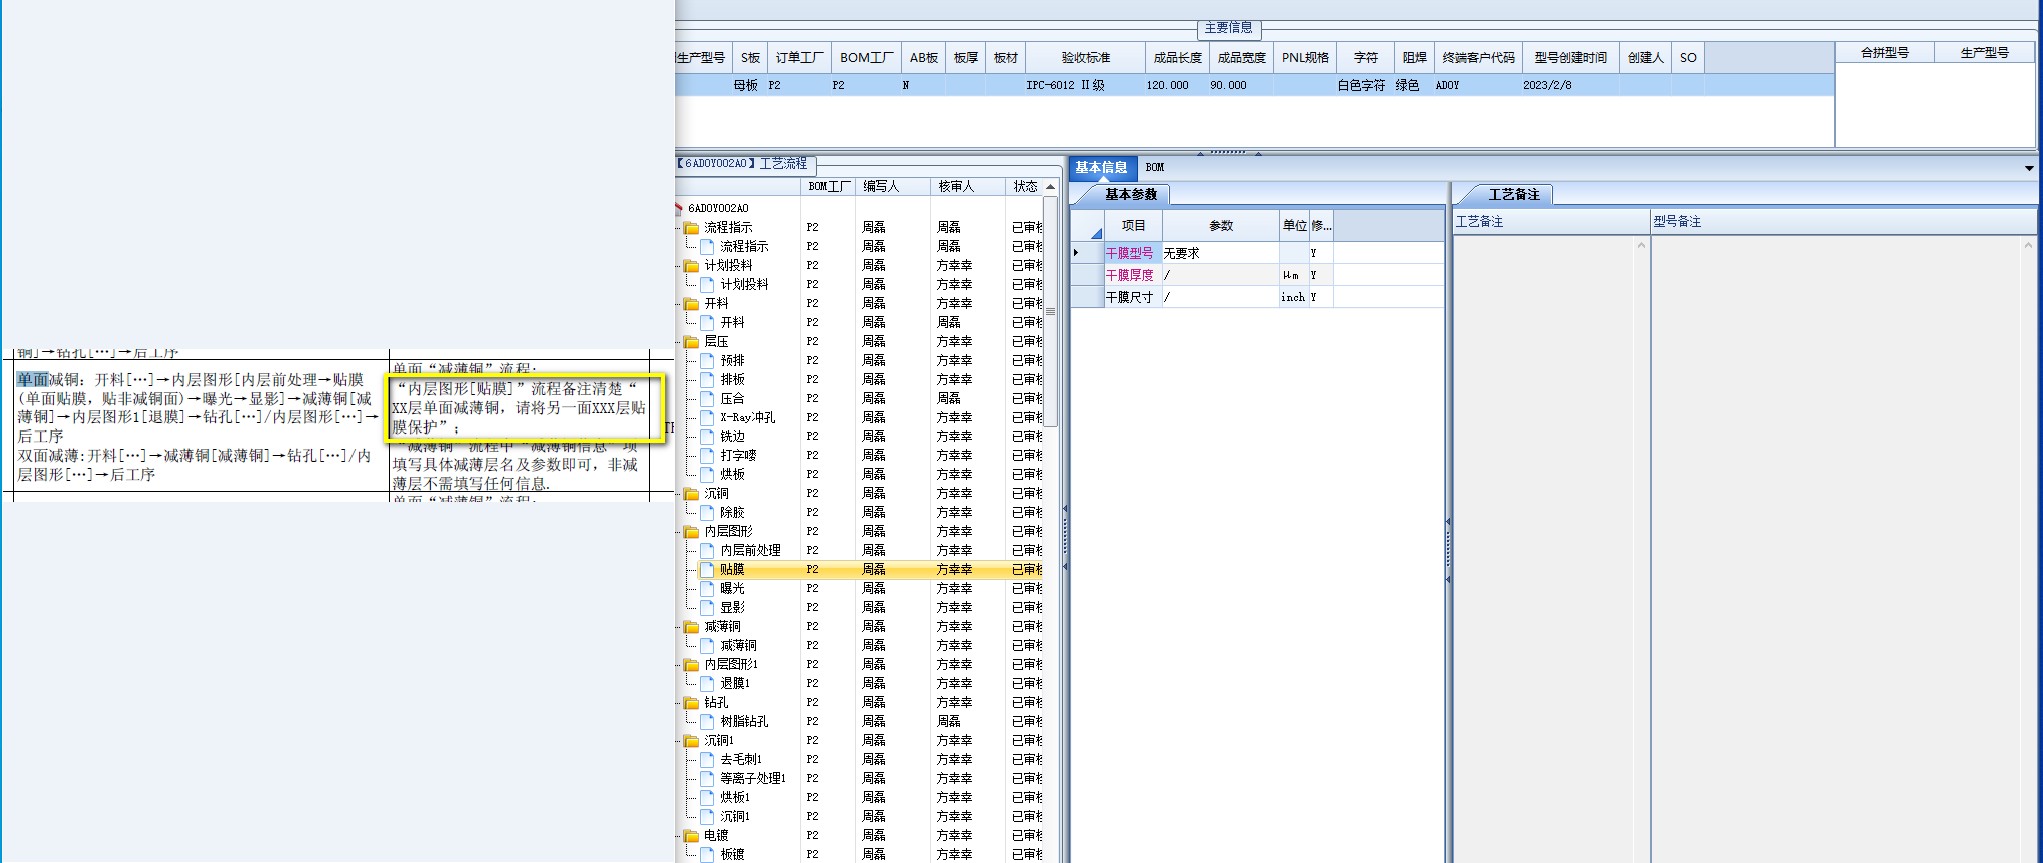The height and width of the screenshot is (863, 2043).
Task: Click the document icon beside 去毛刺1
Action: tap(708, 760)
